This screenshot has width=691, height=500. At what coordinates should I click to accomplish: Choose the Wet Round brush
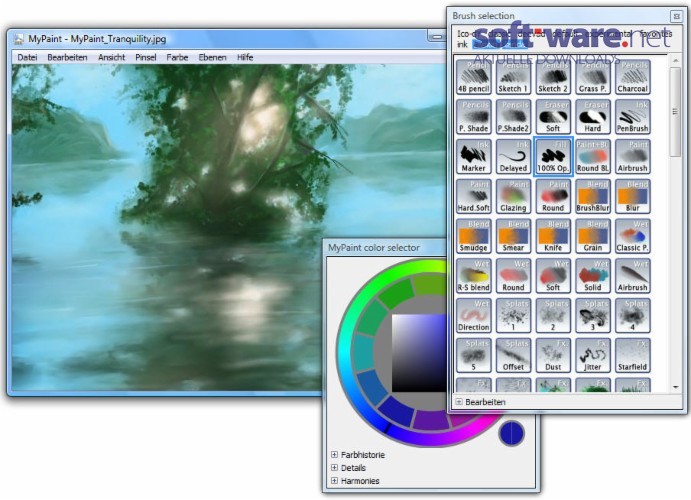coord(513,276)
